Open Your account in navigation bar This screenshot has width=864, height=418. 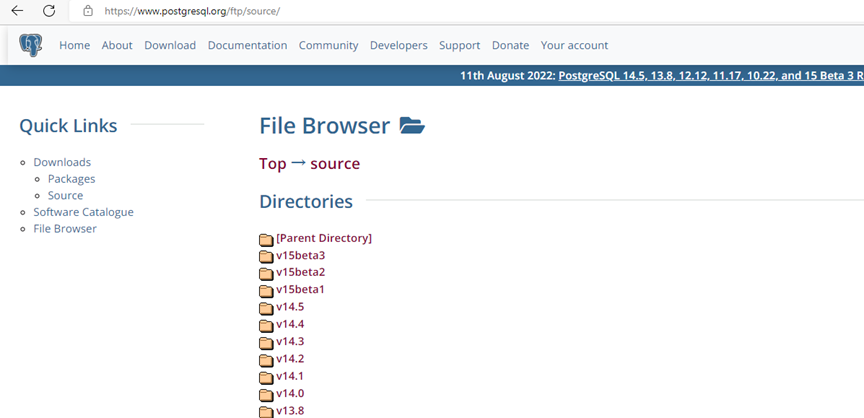574,45
